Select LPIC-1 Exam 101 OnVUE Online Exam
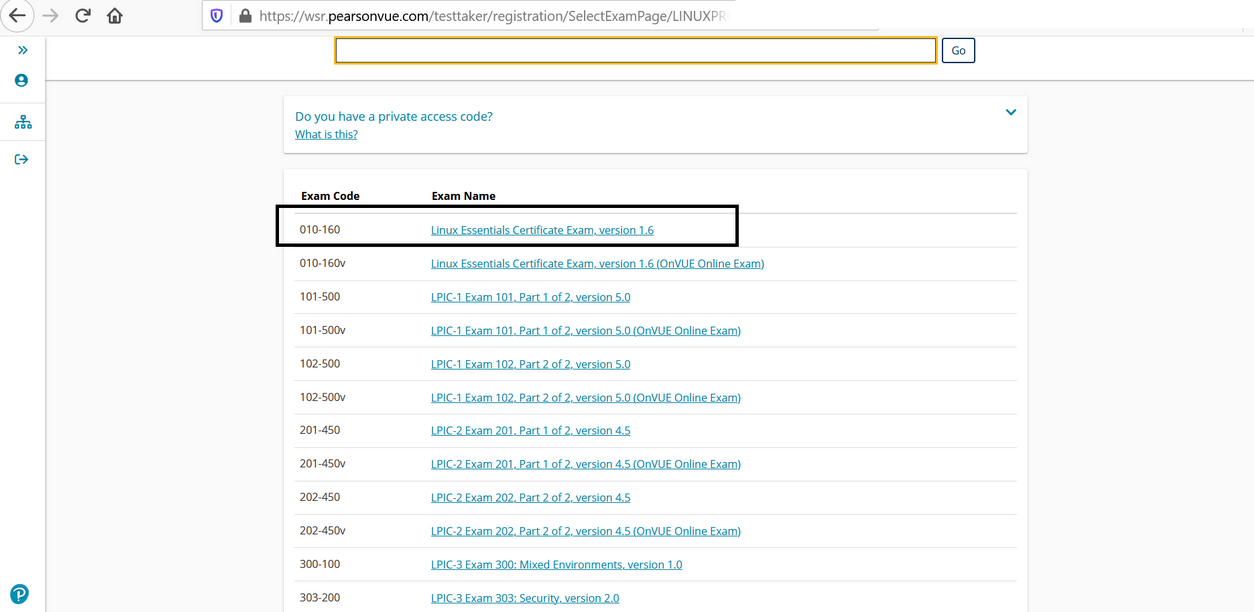The width and height of the screenshot is (1254, 612). 586,330
